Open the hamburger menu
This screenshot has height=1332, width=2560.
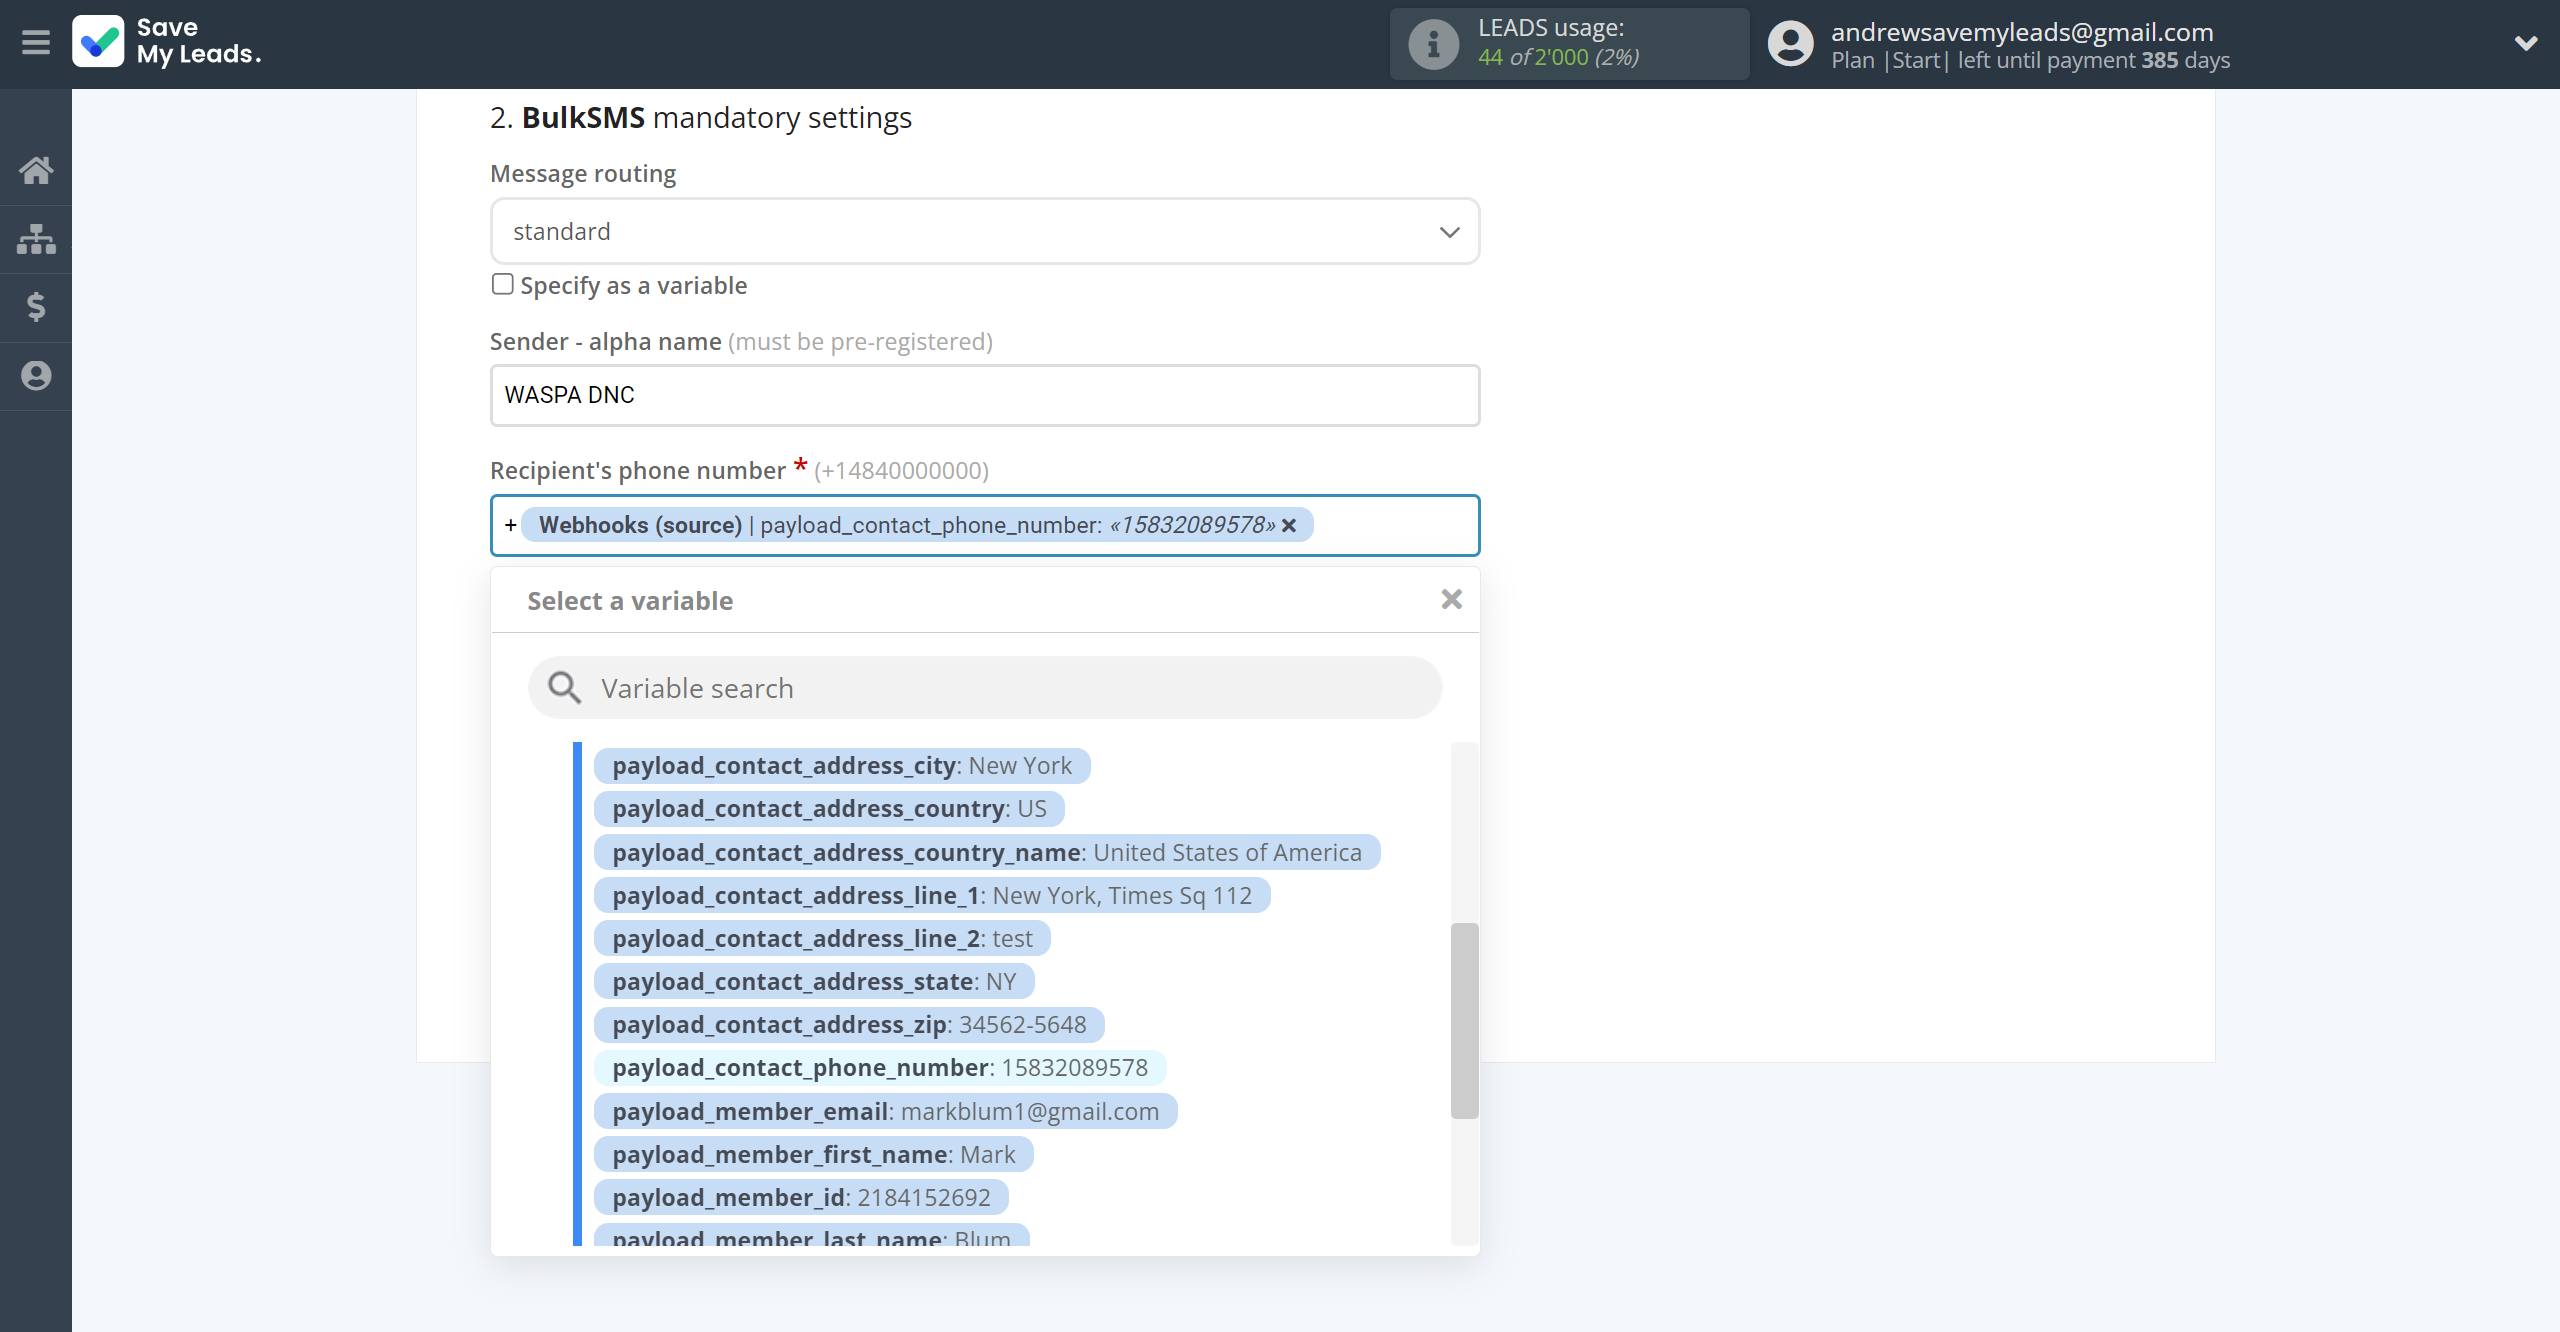[x=36, y=42]
